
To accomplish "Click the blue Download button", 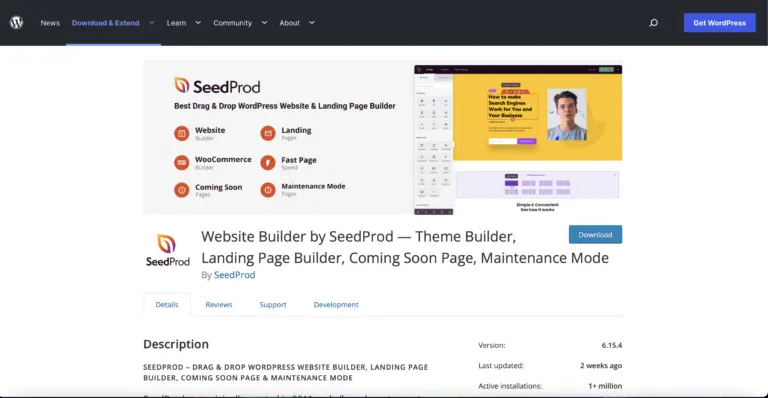I will click(595, 234).
